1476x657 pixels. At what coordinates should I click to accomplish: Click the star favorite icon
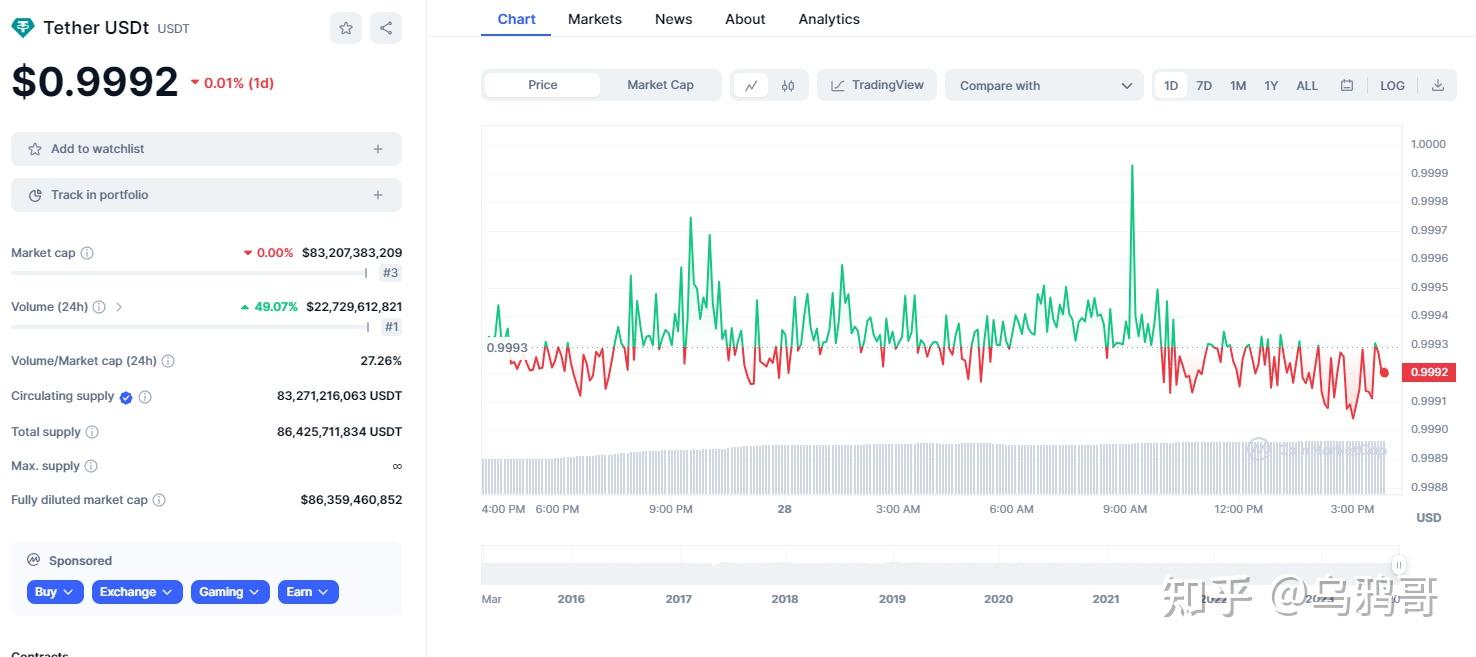point(346,28)
